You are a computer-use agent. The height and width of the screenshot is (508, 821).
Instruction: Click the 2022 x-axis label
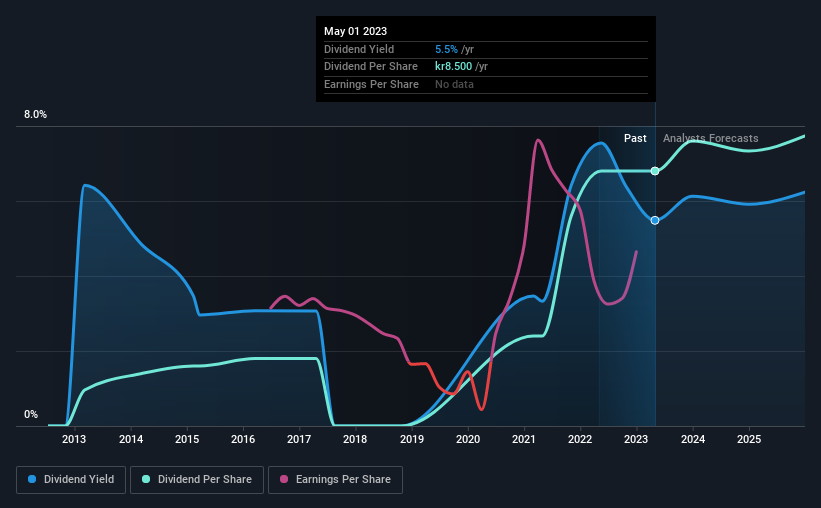tap(580, 439)
